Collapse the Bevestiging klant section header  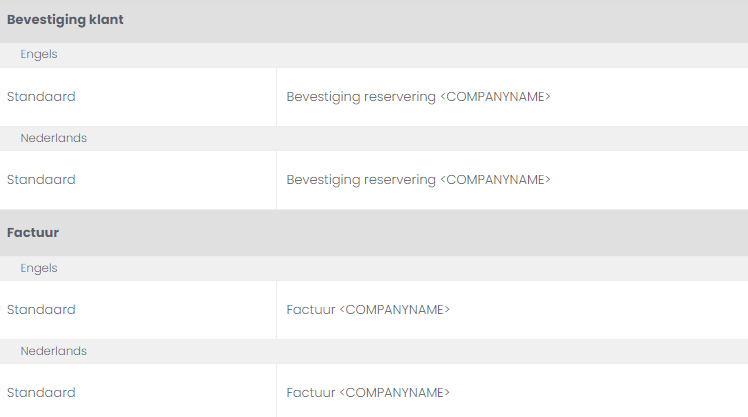pos(65,20)
